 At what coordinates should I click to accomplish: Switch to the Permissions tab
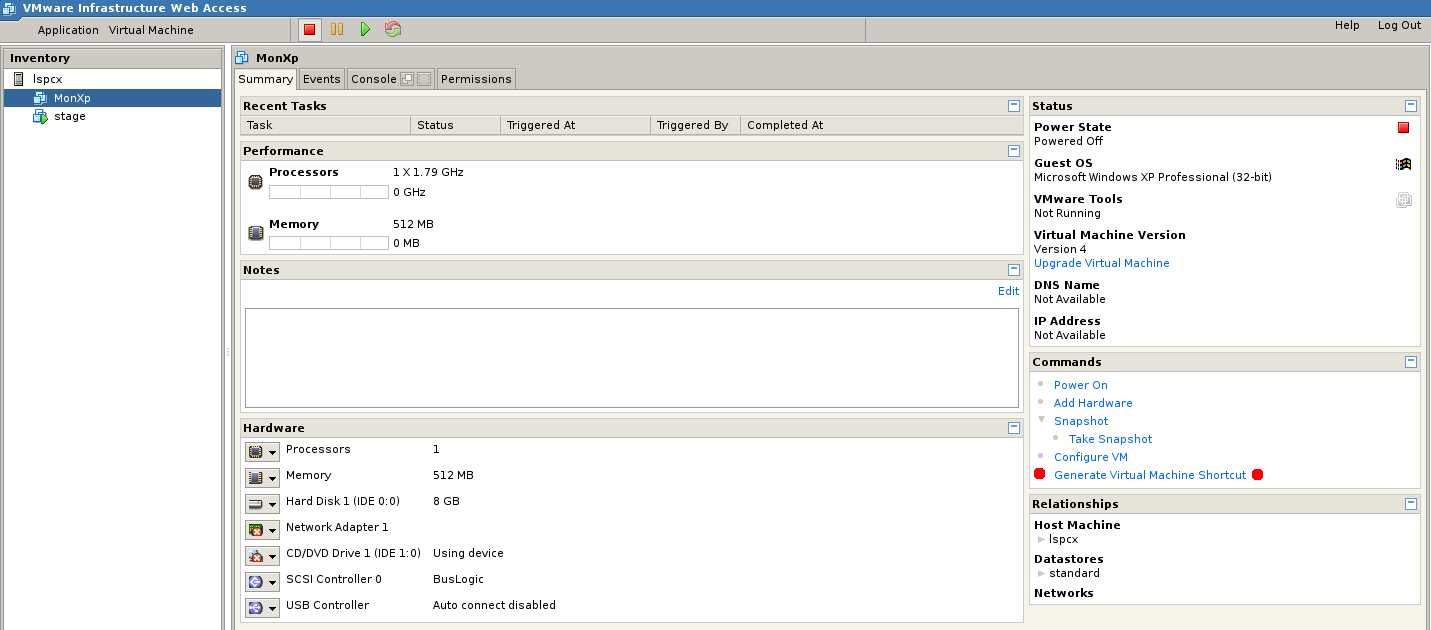click(x=476, y=79)
